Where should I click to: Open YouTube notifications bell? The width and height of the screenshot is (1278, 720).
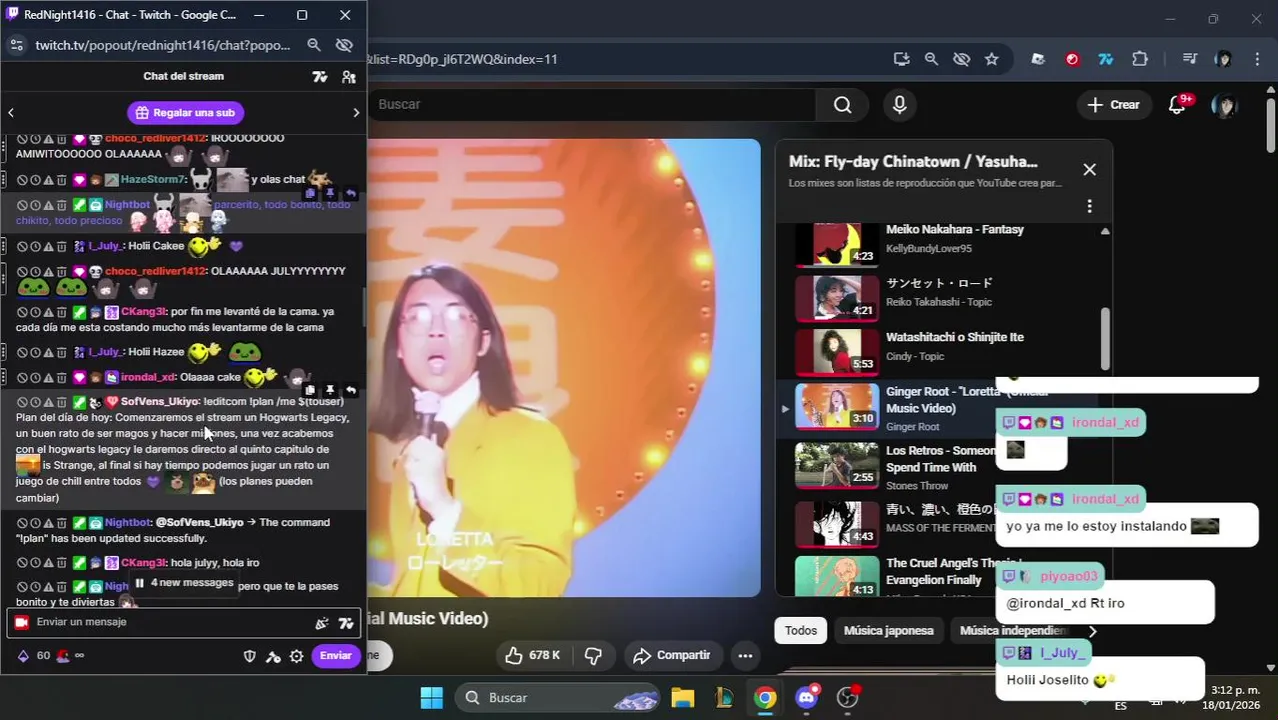(1178, 105)
